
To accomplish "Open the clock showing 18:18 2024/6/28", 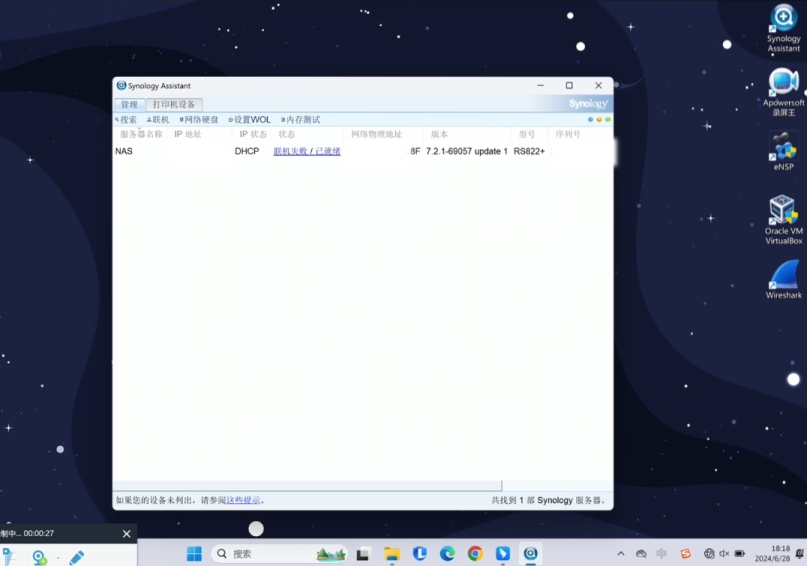I will [773, 554].
